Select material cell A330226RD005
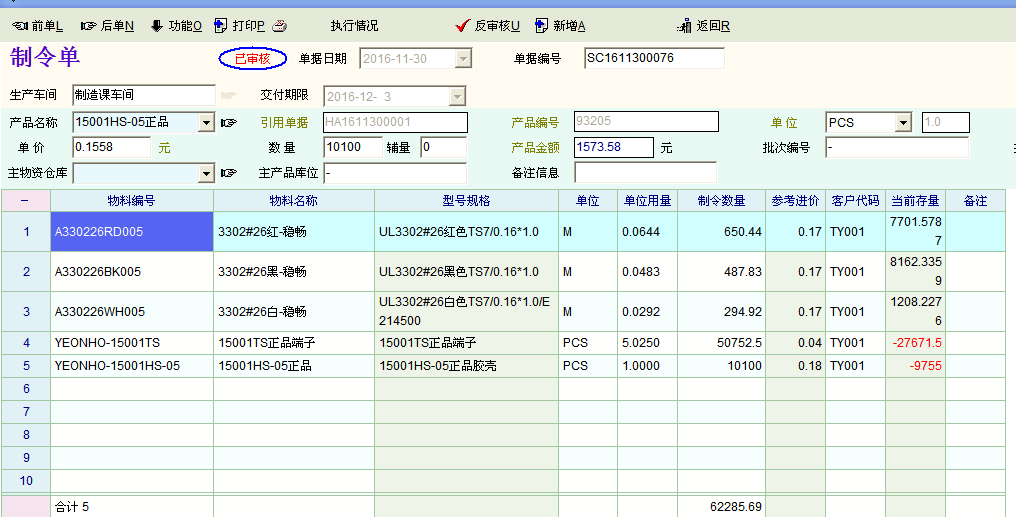Viewport: 1016px width, 517px height. coord(131,232)
